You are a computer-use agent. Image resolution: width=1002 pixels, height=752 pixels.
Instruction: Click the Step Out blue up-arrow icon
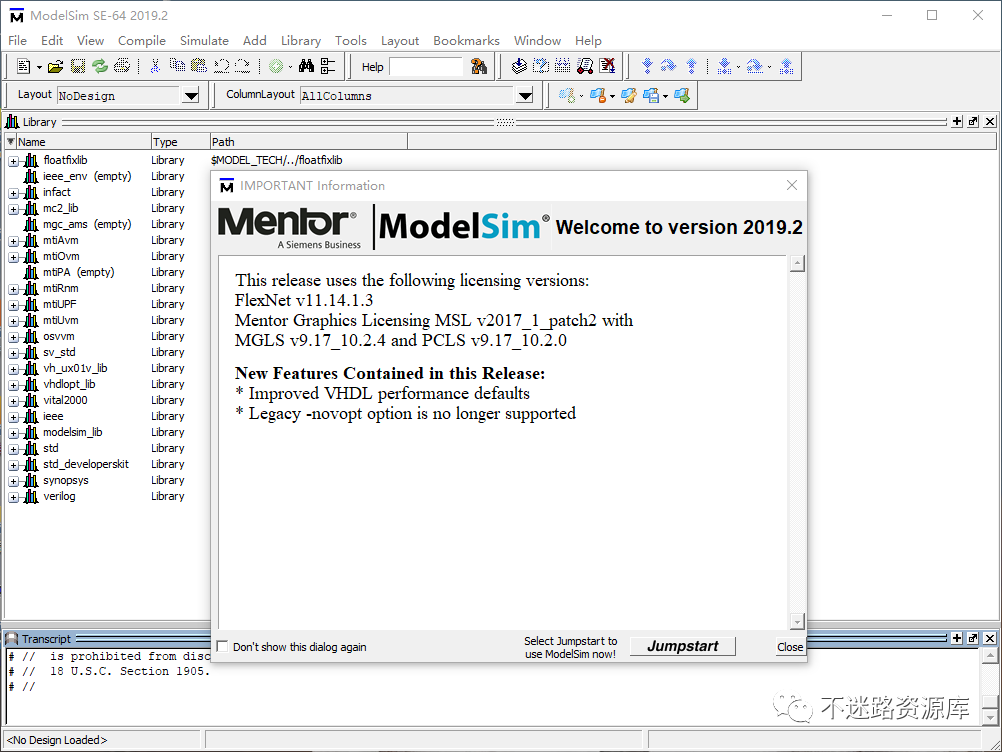(x=691, y=66)
